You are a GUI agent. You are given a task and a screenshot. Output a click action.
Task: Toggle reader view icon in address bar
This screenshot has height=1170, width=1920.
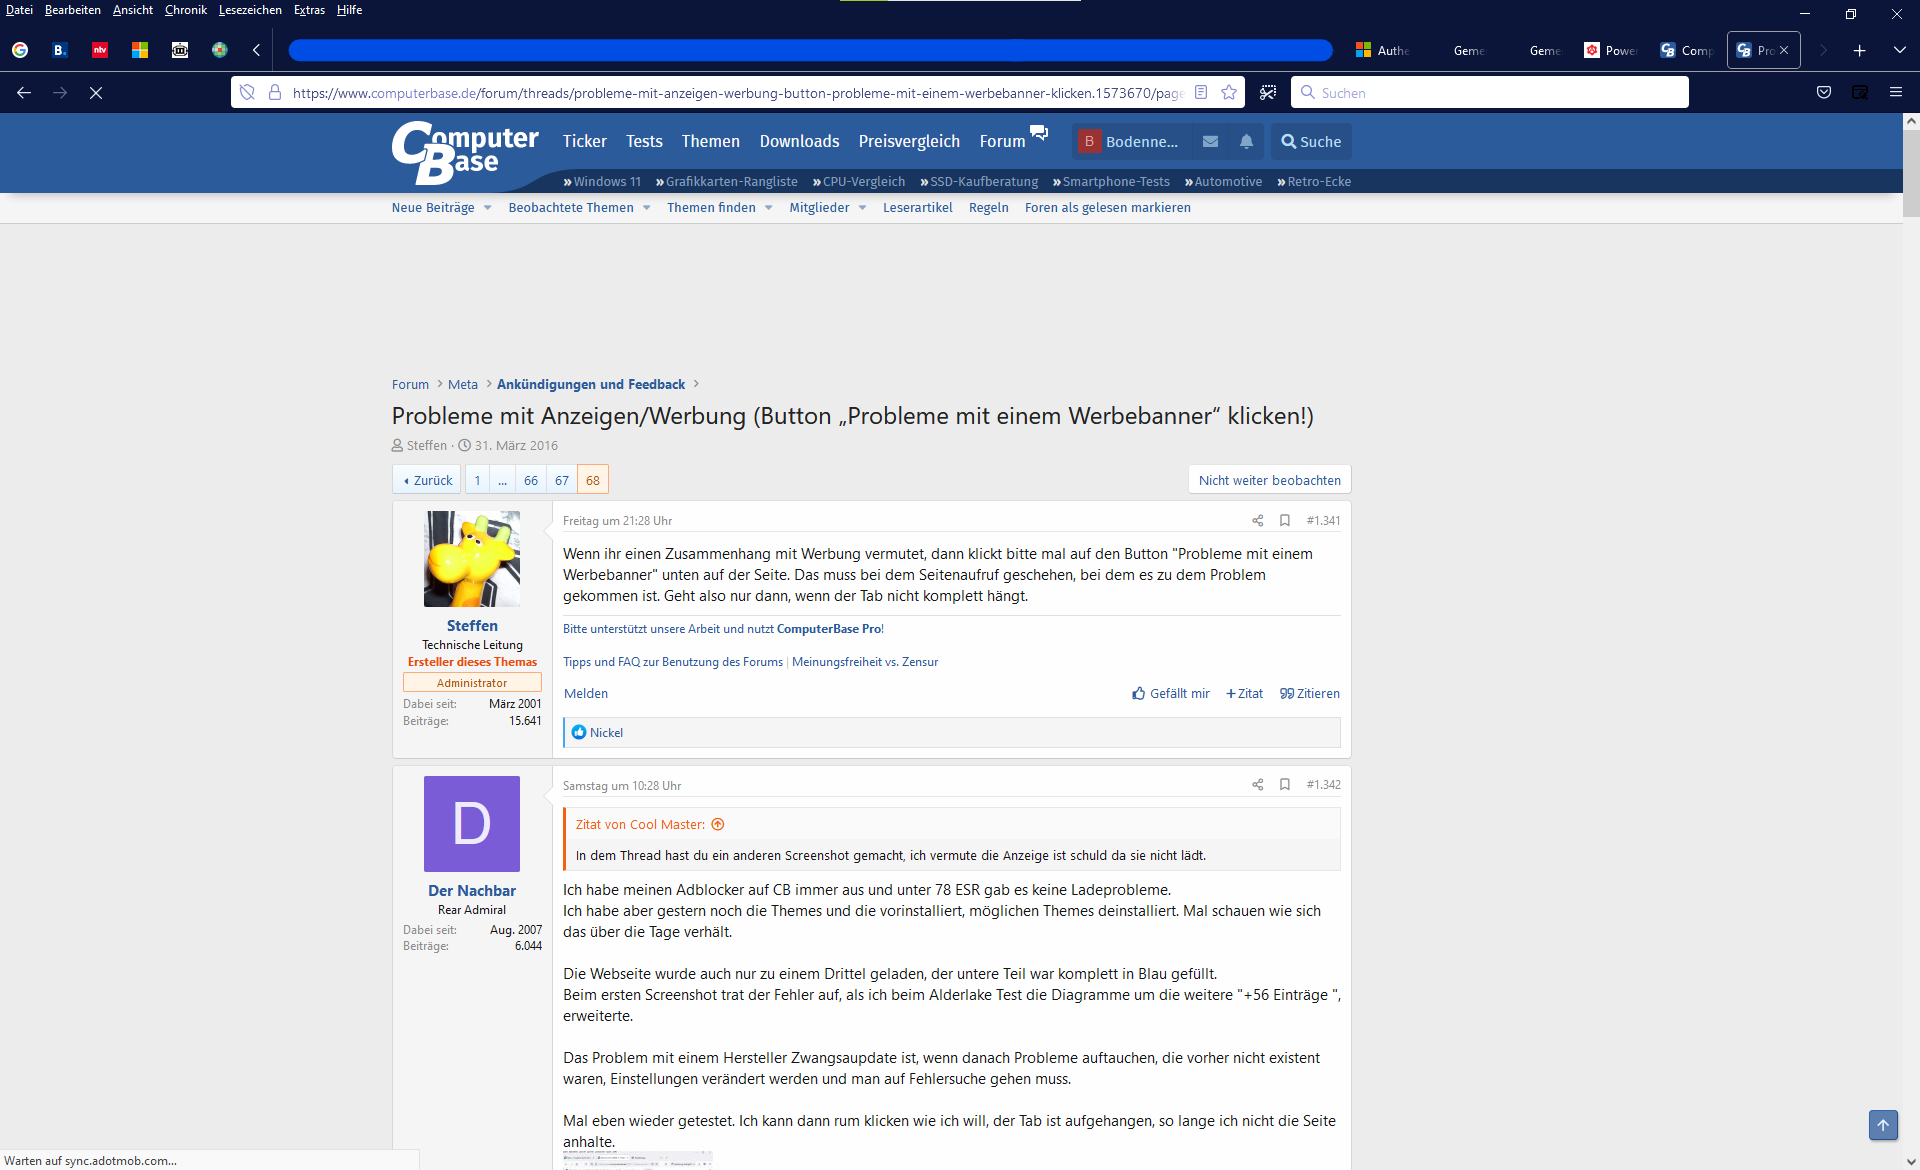click(1201, 93)
